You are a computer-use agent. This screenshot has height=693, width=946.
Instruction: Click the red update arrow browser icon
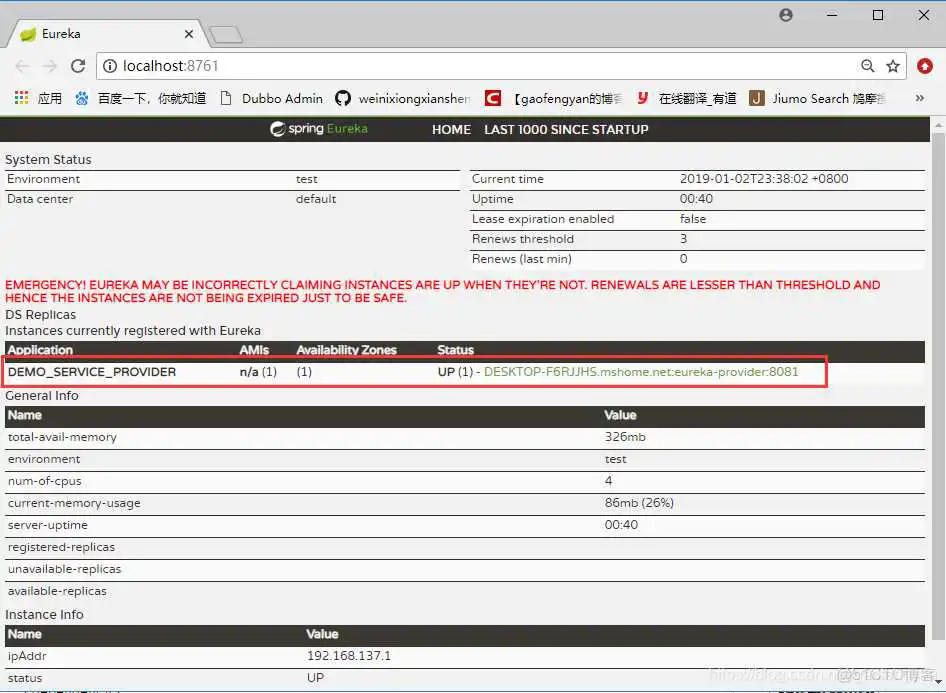[x=925, y=66]
